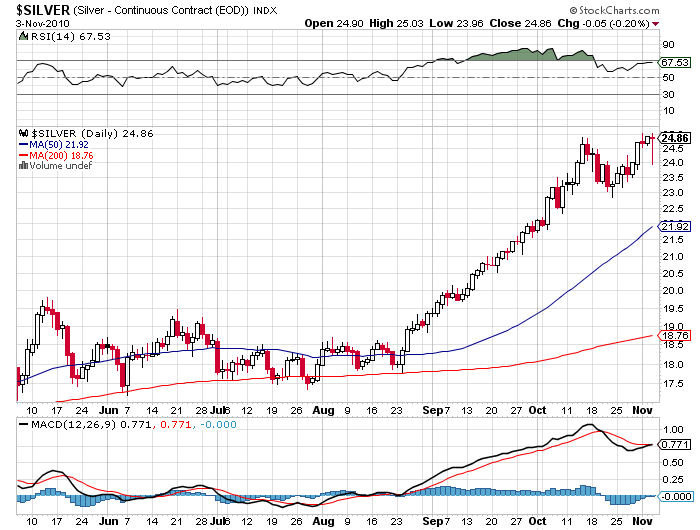Click the red down-triangle after the Chg value
The height and width of the screenshot is (530, 700).
(655, 24)
